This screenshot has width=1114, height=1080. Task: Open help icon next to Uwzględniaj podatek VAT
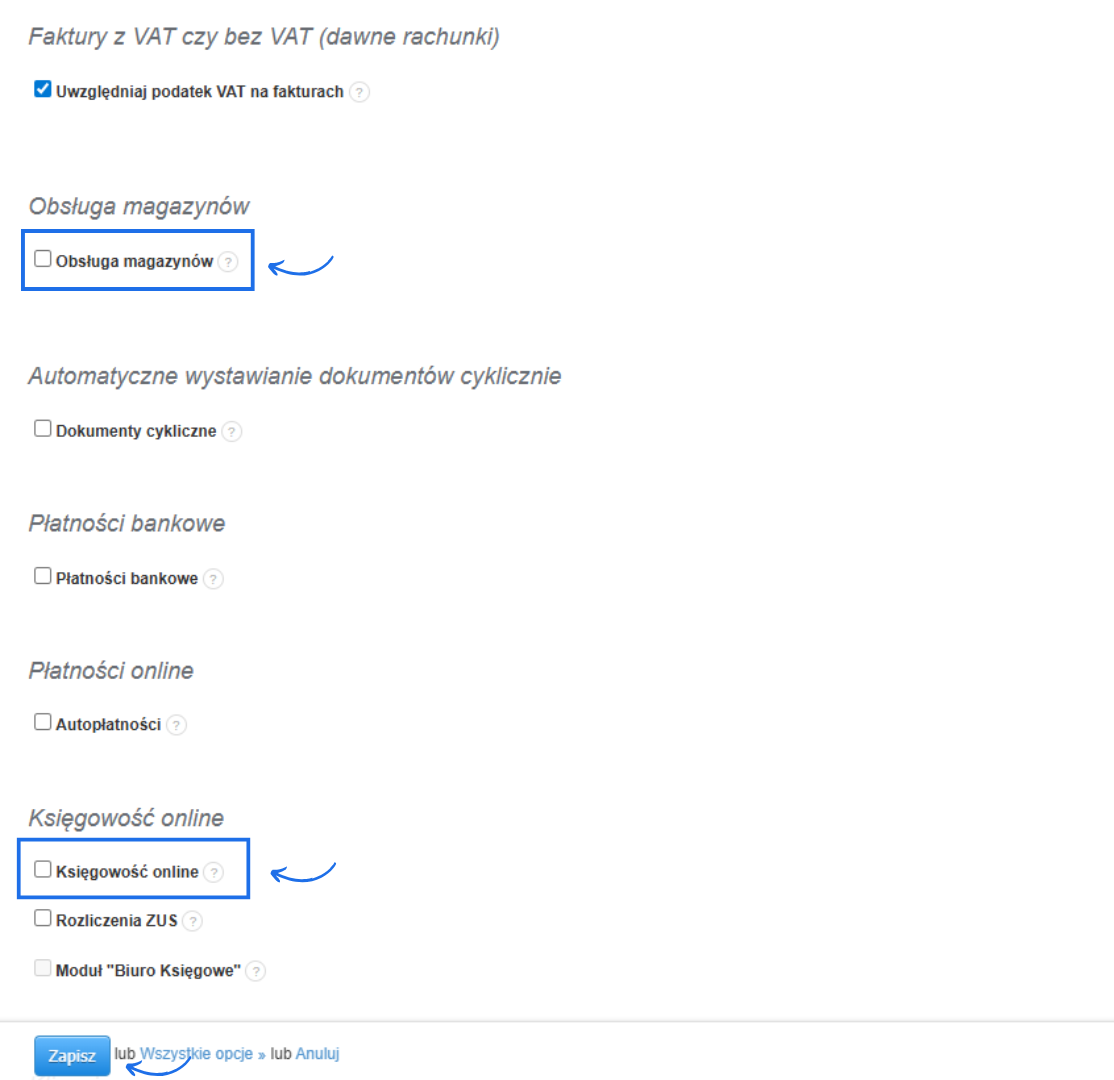(x=359, y=91)
